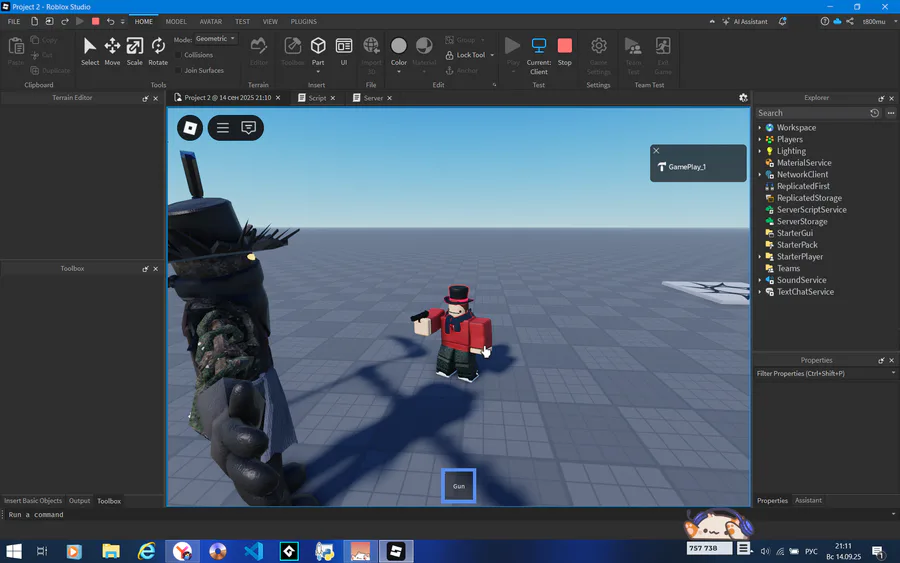Expand the StarterPlayer tree node
The width and height of the screenshot is (900, 563).
point(760,257)
